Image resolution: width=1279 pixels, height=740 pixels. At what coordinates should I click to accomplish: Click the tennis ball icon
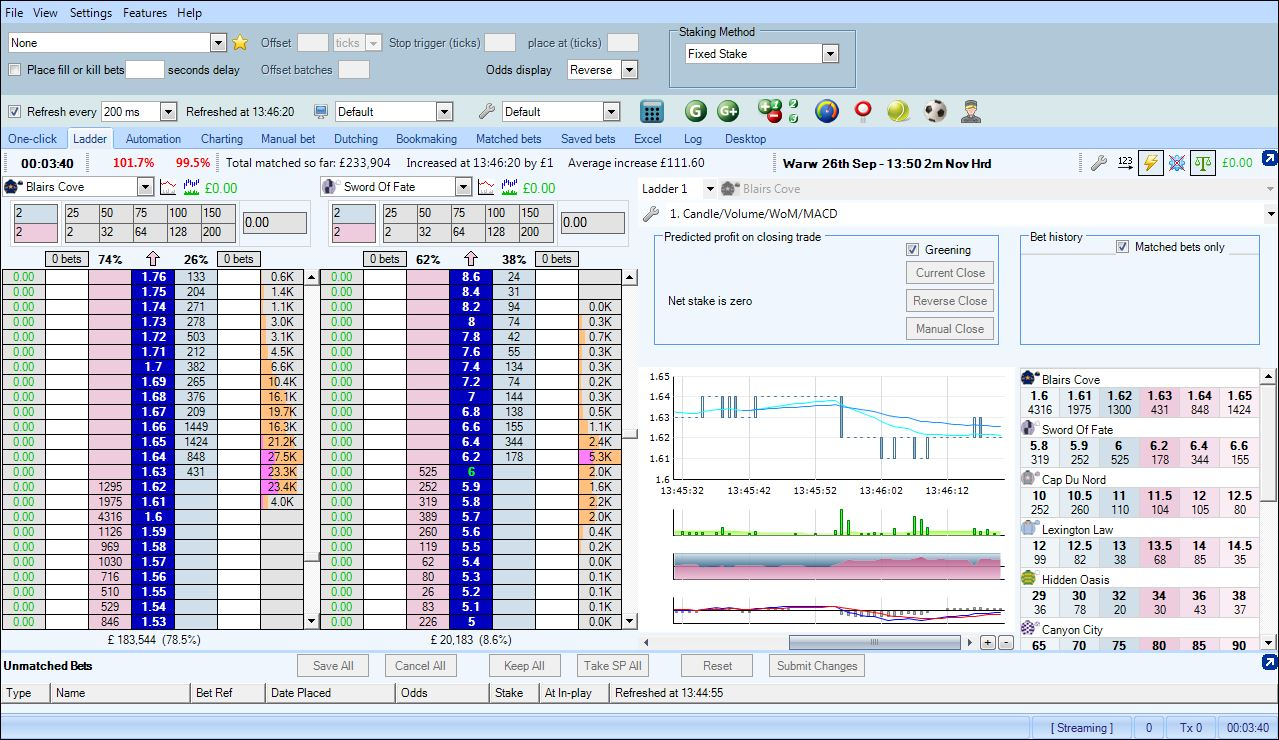[x=898, y=112]
